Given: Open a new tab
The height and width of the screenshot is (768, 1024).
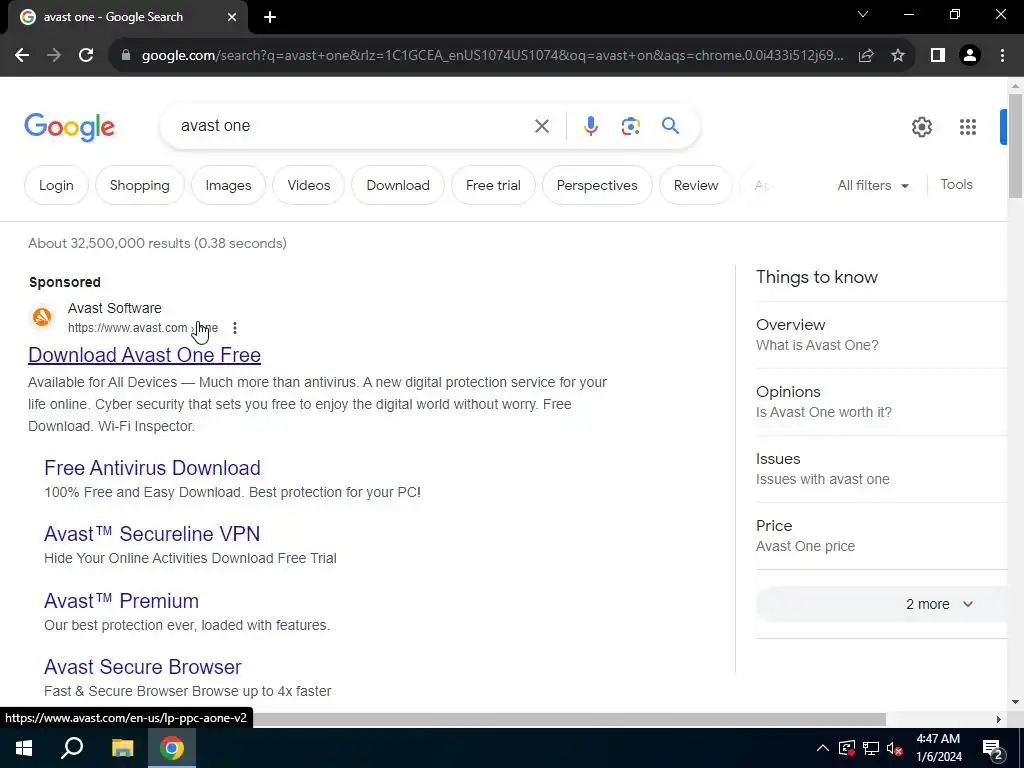Looking at the screenshot, I should [x=270, y=17].
